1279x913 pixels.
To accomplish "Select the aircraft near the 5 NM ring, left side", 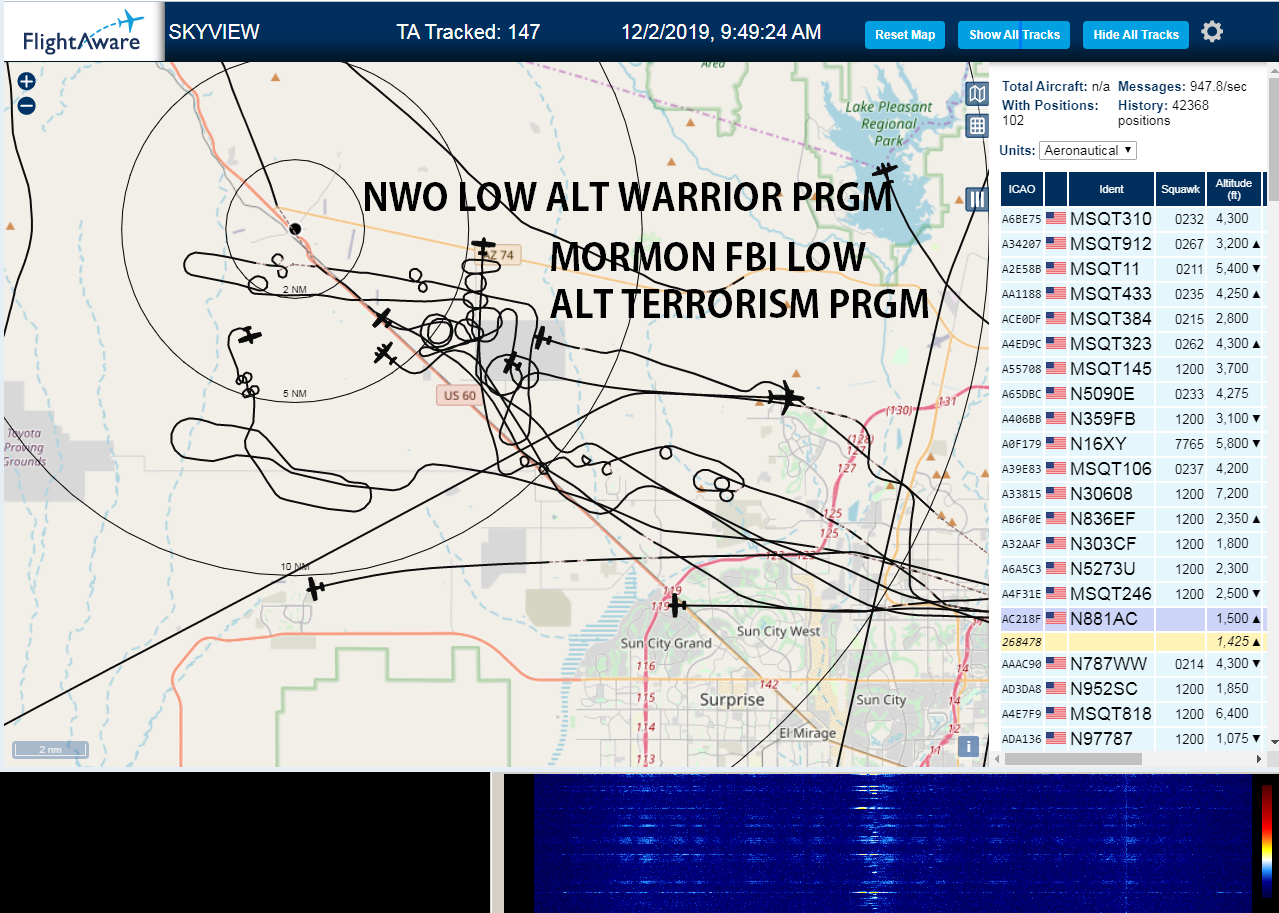I will click(249, 336).
